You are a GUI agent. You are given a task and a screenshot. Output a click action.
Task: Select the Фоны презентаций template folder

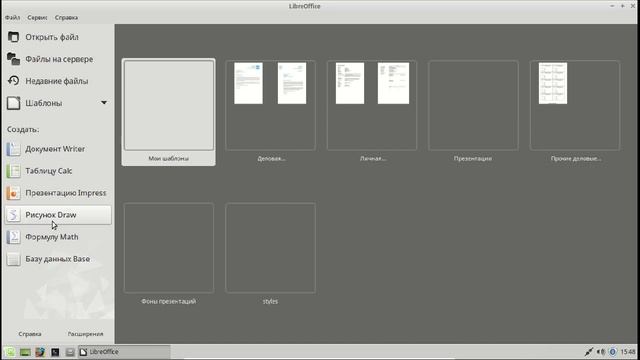169,254
